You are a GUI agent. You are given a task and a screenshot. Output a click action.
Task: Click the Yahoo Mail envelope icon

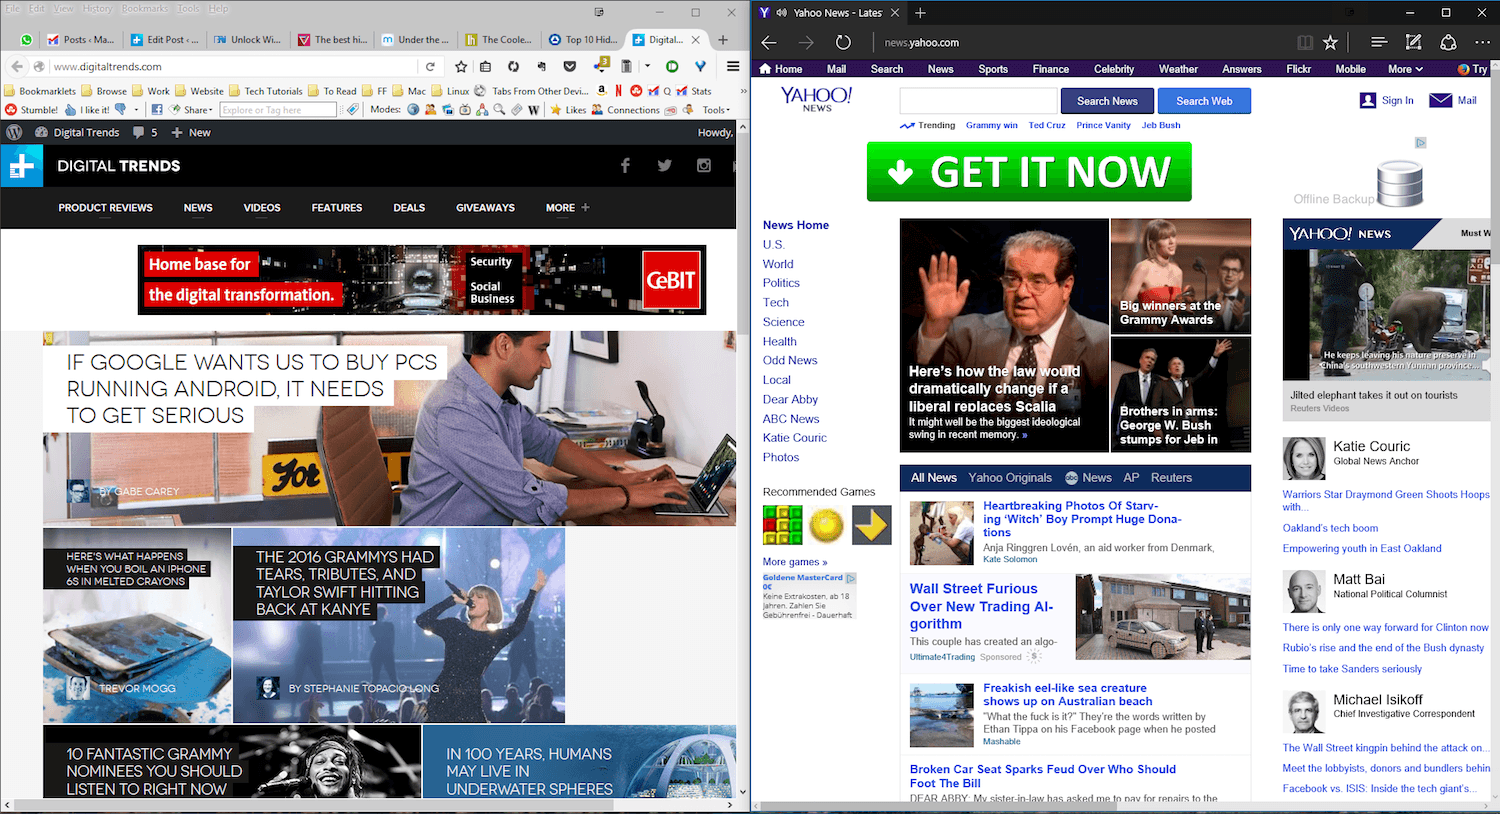pyautogui.click(x=1441, y=100)
